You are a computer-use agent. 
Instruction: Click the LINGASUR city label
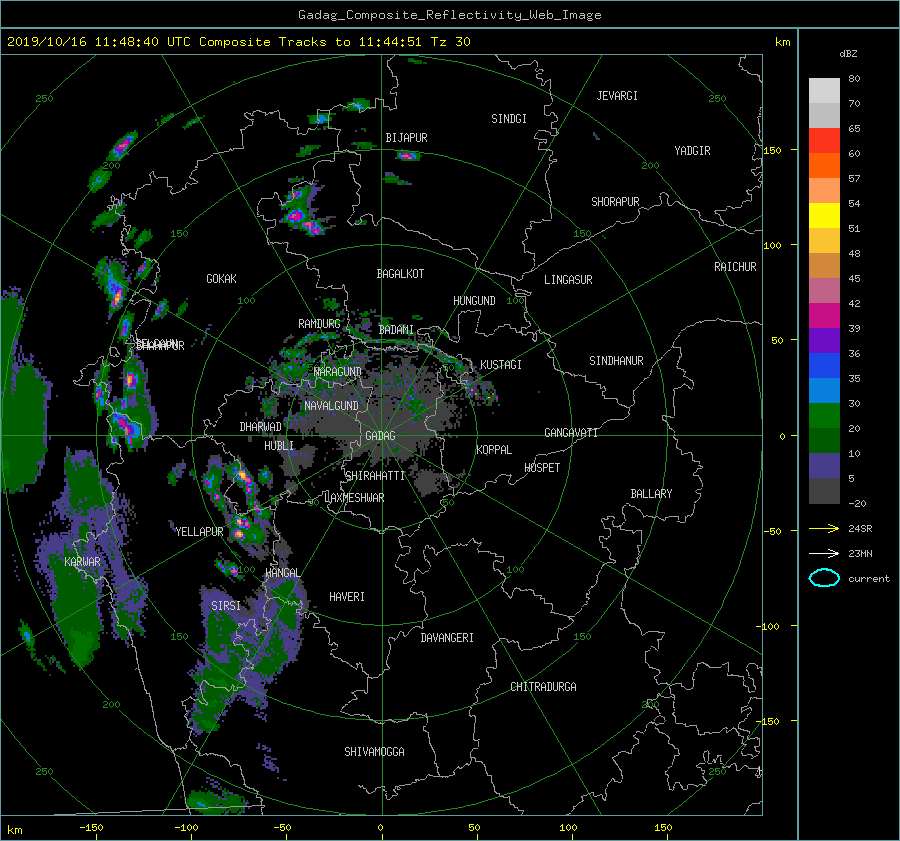[x=568, y=280]
